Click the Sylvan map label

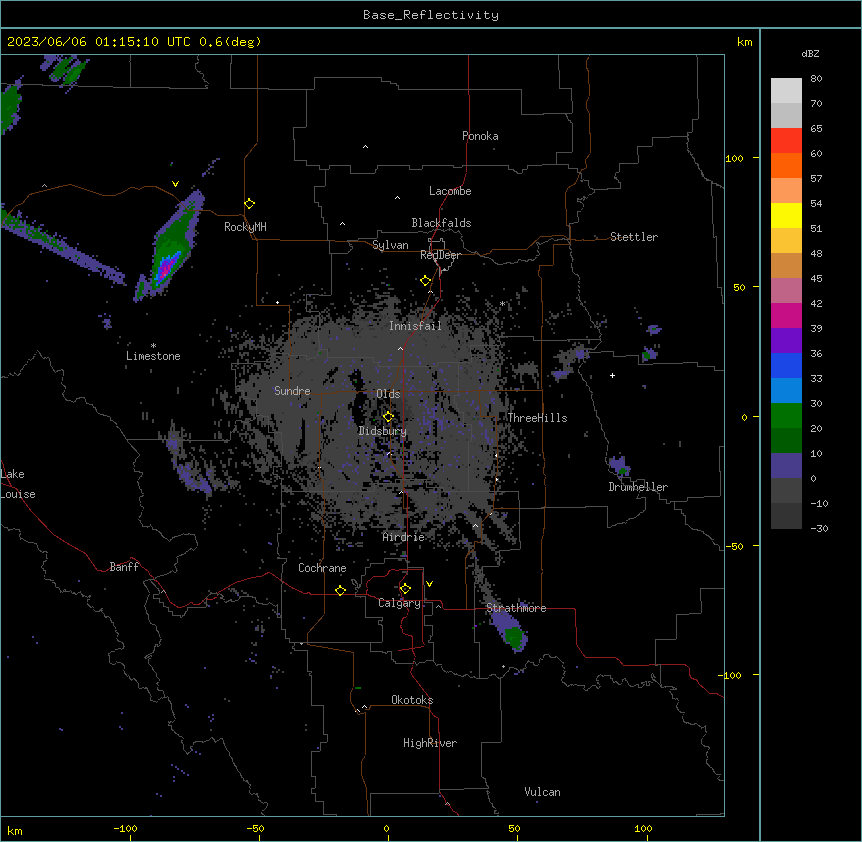pos(390,245)
